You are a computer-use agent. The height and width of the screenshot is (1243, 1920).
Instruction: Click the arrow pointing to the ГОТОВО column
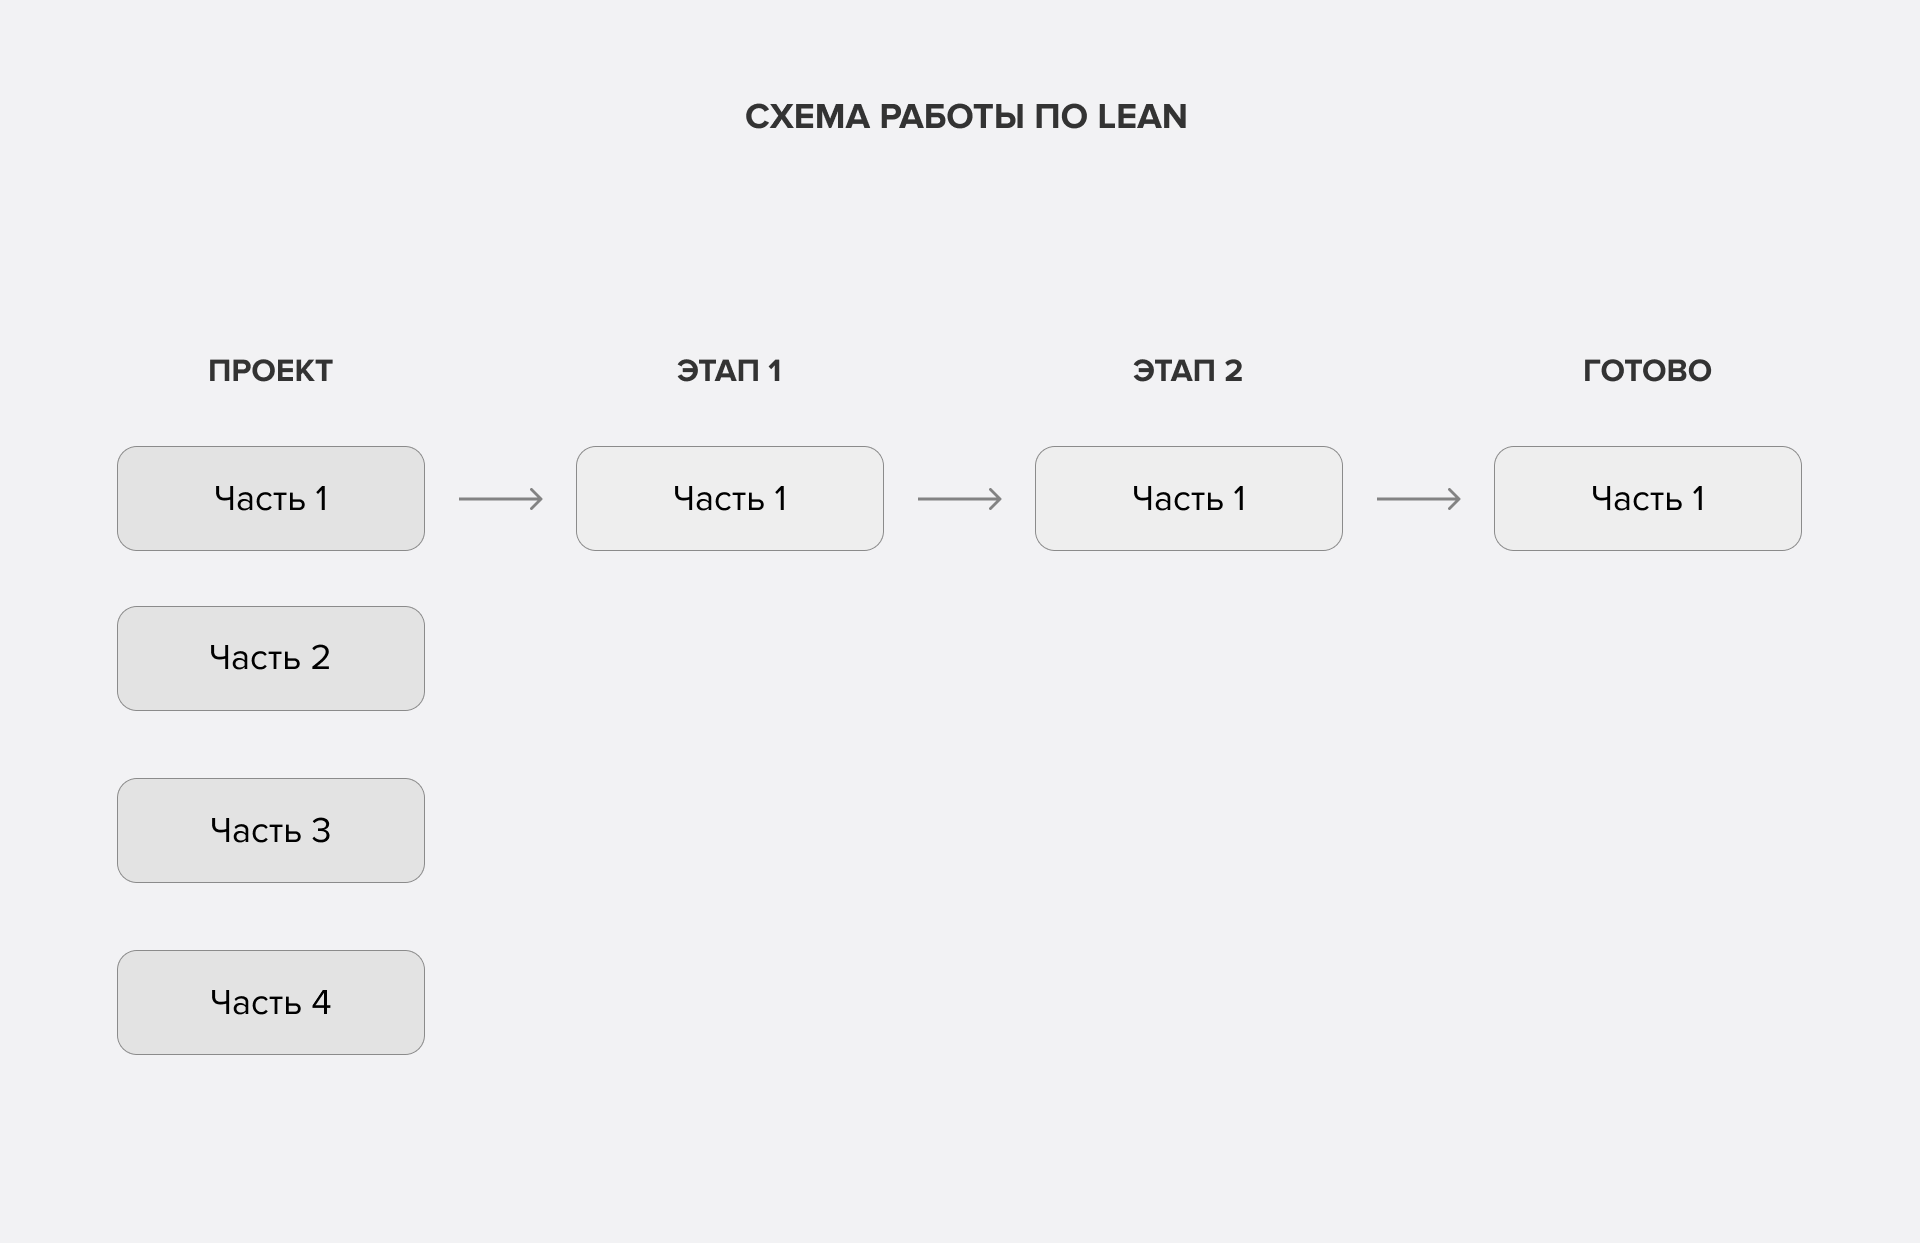pos(1418,498)
